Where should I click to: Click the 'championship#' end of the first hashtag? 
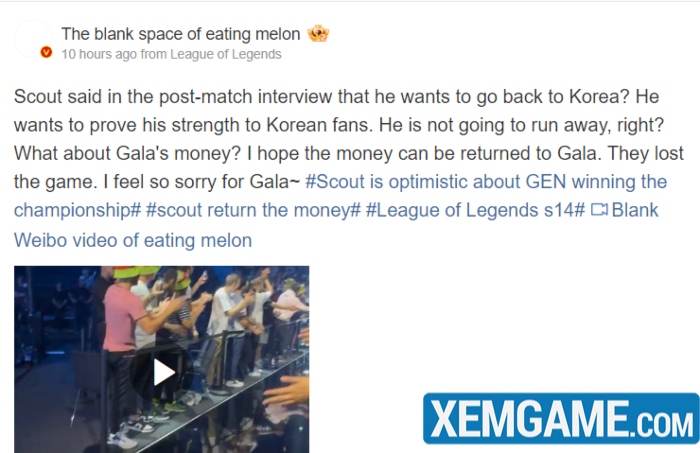point(78,210)
